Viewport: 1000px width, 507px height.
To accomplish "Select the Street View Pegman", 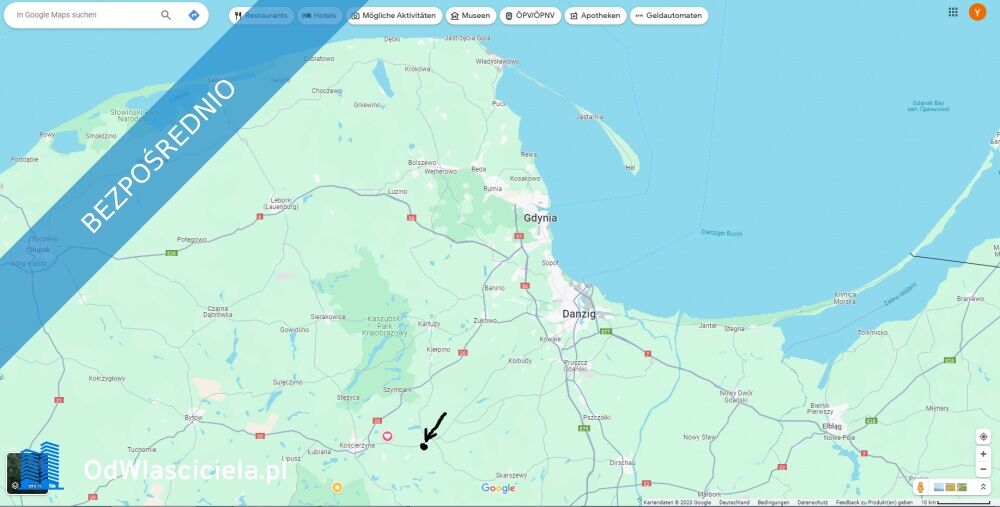I will click(x=920, y=487).
